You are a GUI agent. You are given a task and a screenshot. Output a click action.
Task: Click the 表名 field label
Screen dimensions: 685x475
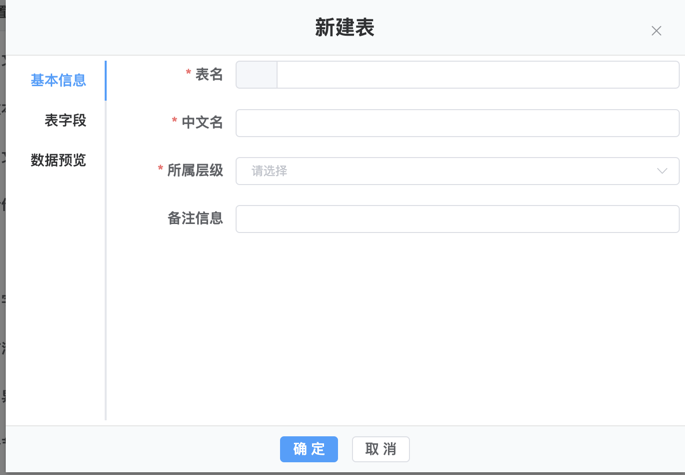pyautogui.click(x=209, y=75)
